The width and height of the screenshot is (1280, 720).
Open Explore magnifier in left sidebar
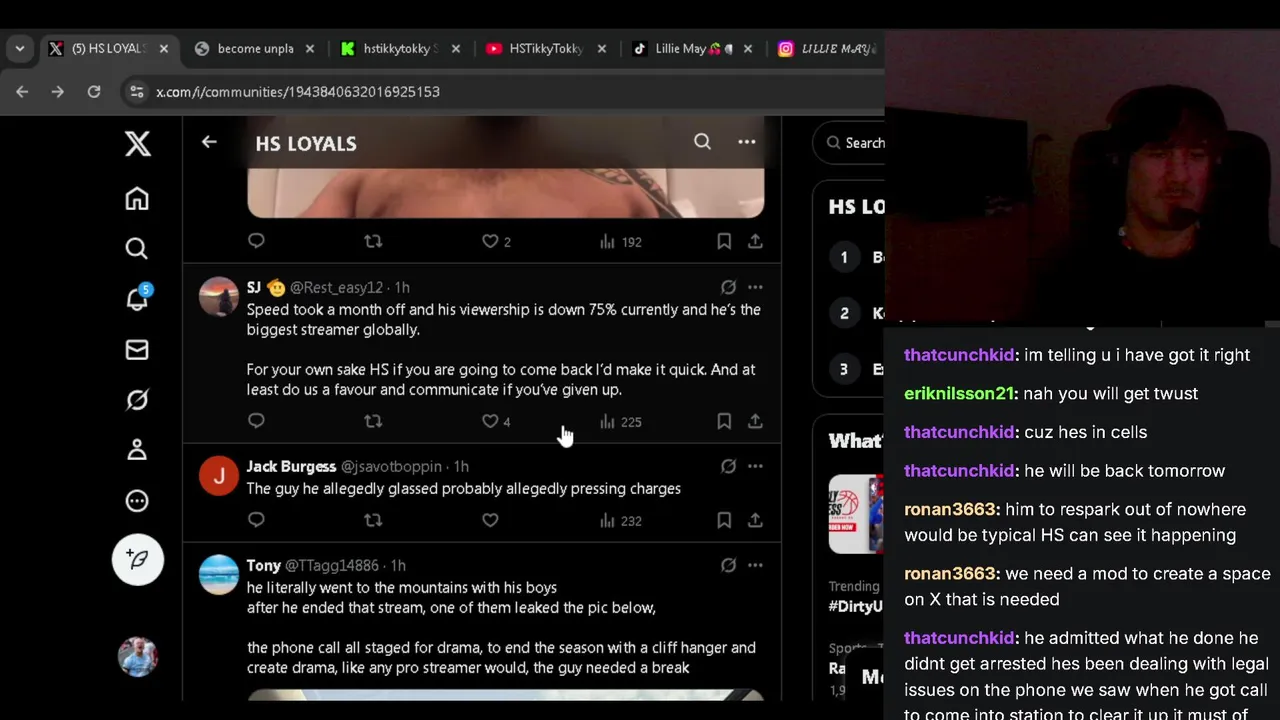point(137,248)
